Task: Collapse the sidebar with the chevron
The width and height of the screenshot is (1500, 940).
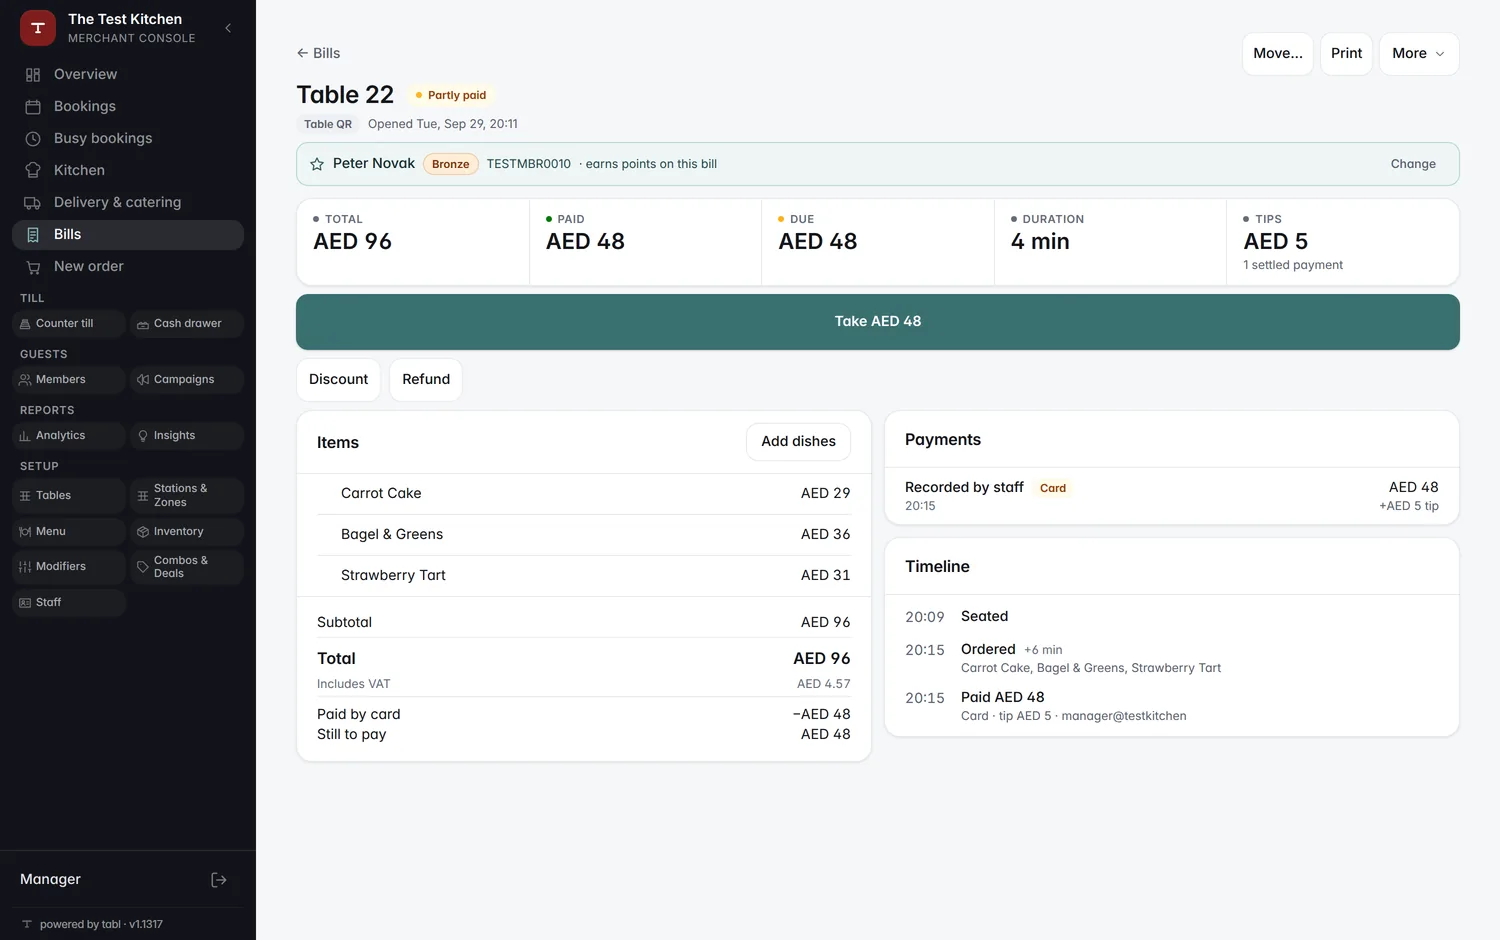Action: pos(228,28)
